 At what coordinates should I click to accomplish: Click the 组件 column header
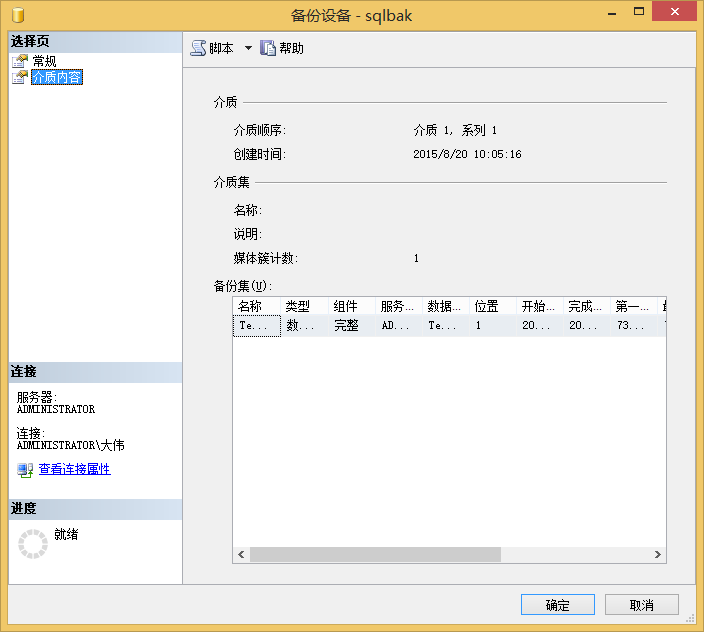click(352, 306)
